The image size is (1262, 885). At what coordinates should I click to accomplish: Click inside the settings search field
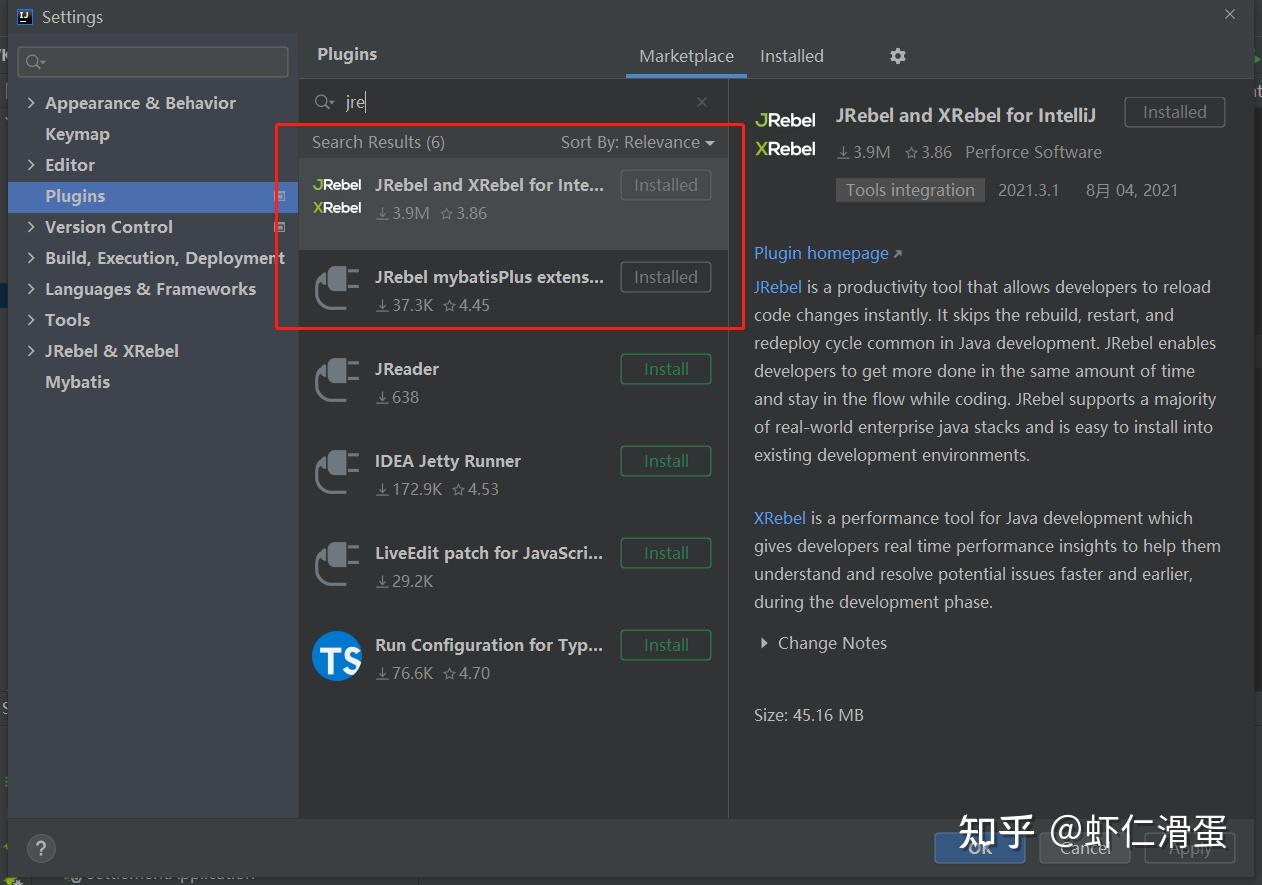coord(152,61)
